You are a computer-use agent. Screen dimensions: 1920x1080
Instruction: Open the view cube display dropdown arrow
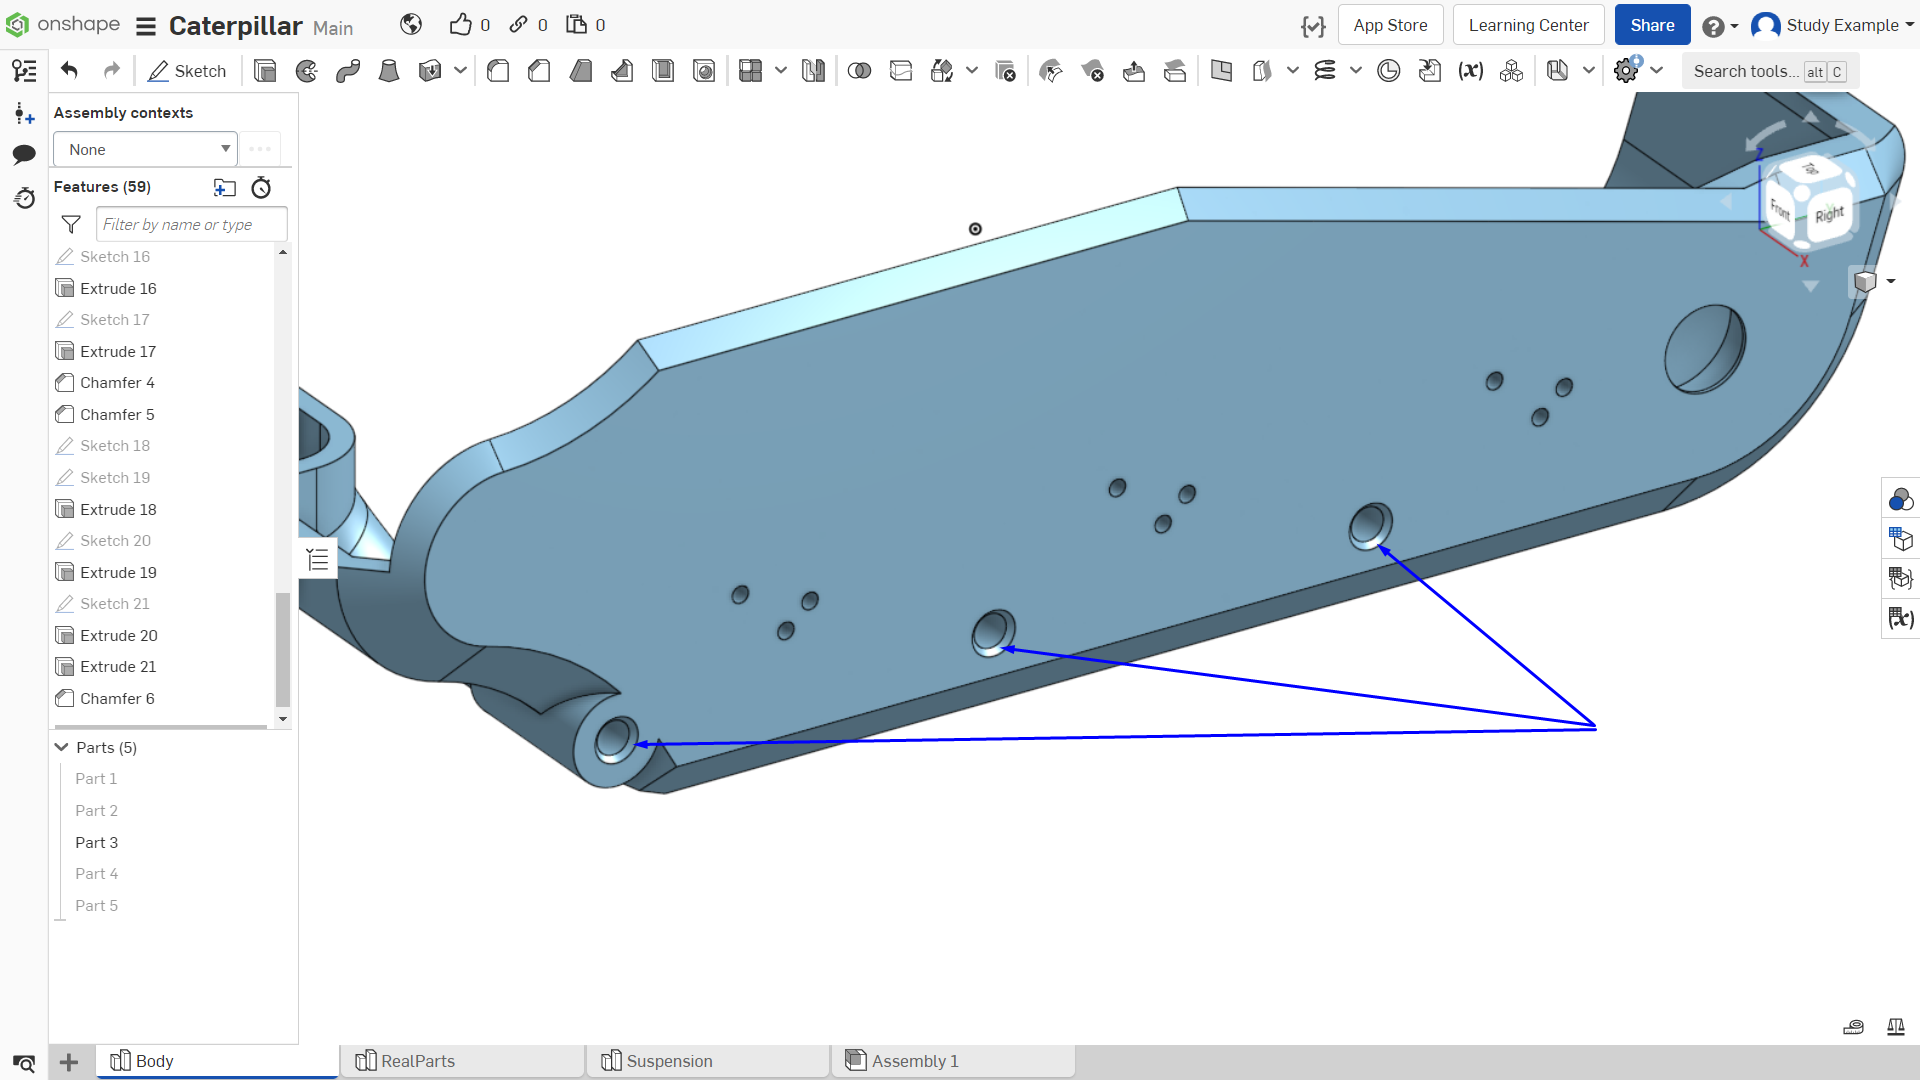click(x=1891, y=281)
